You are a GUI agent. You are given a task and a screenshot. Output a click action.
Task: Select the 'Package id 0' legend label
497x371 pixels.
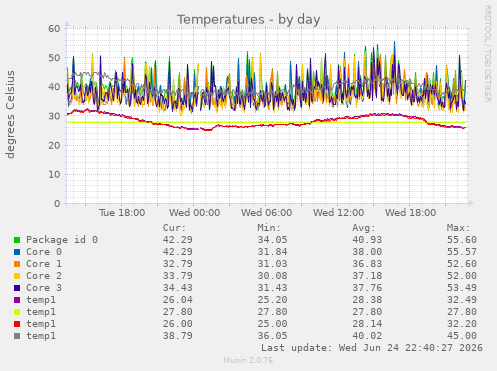[62, 240]
